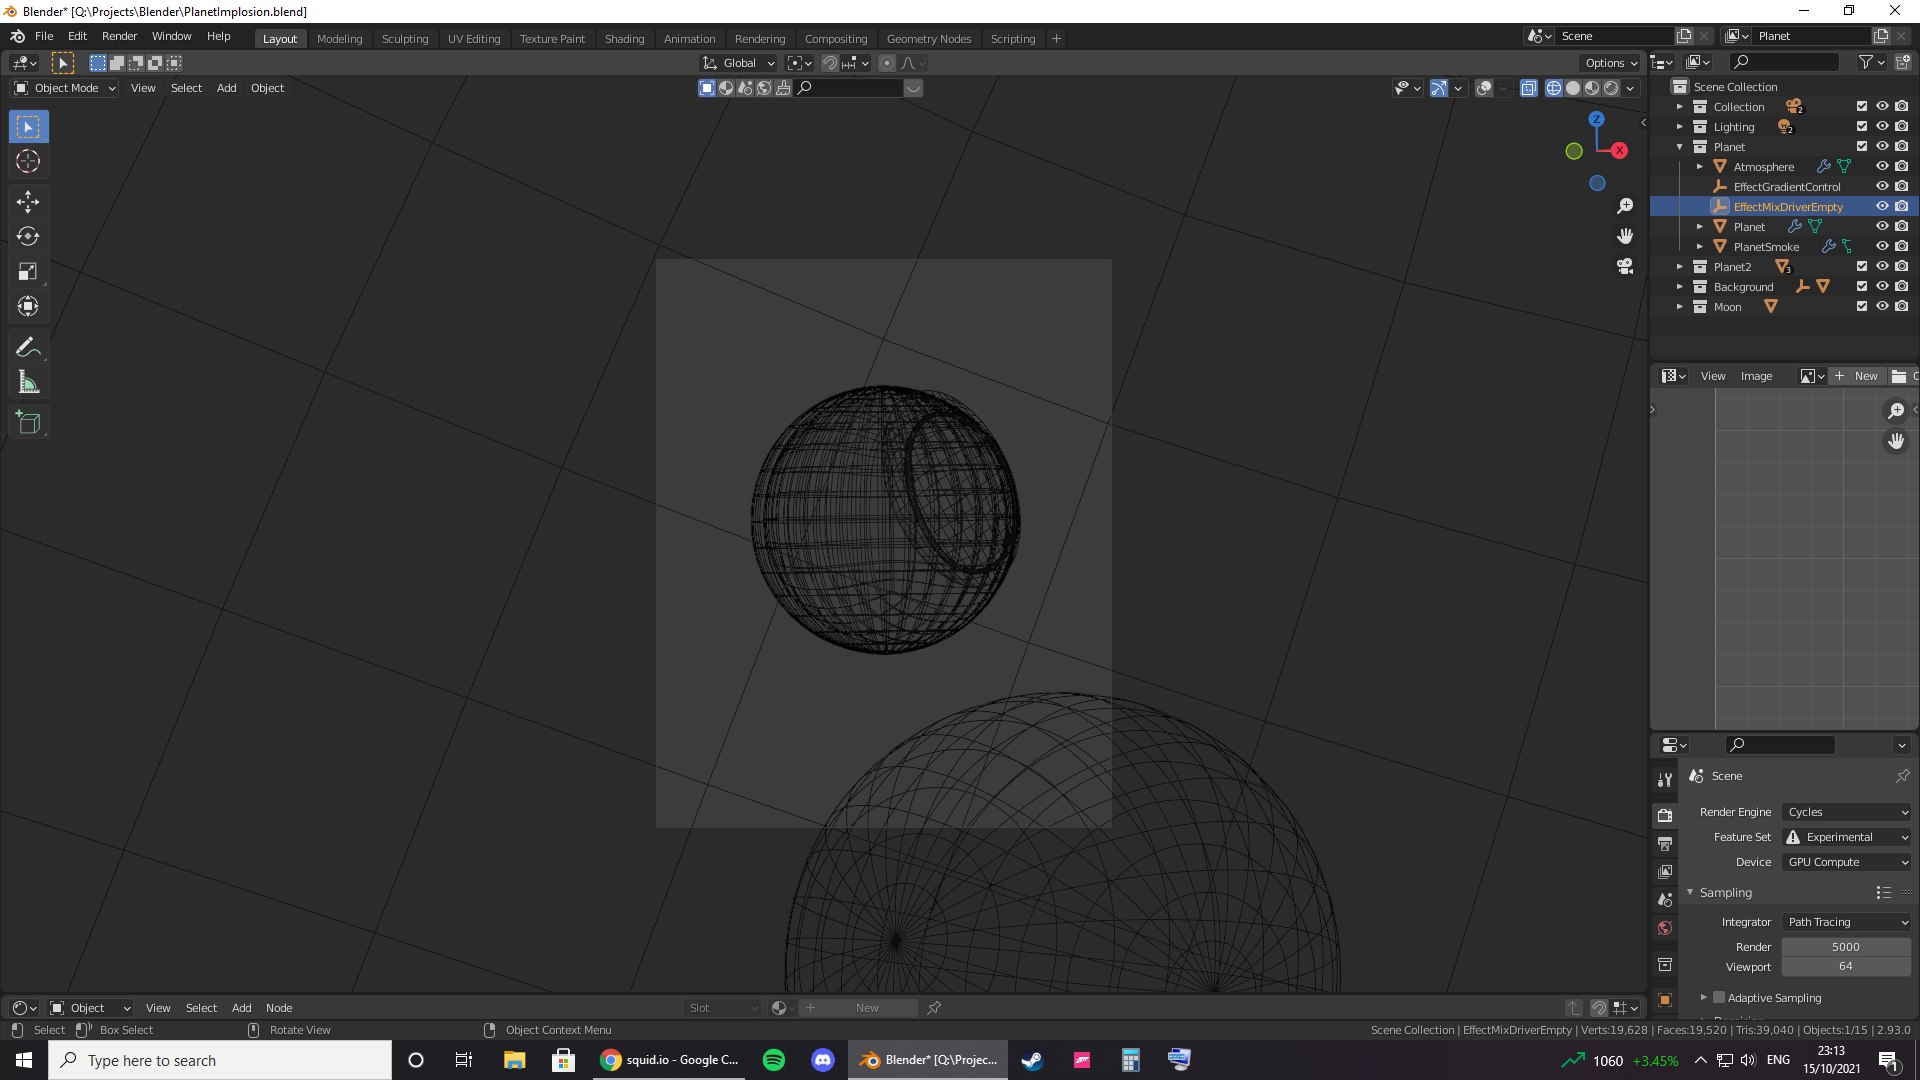Open the Device dropdown showing GPU Compute
The width and height of the screenshot is (1920, 1080).
tap(1846, 862)
